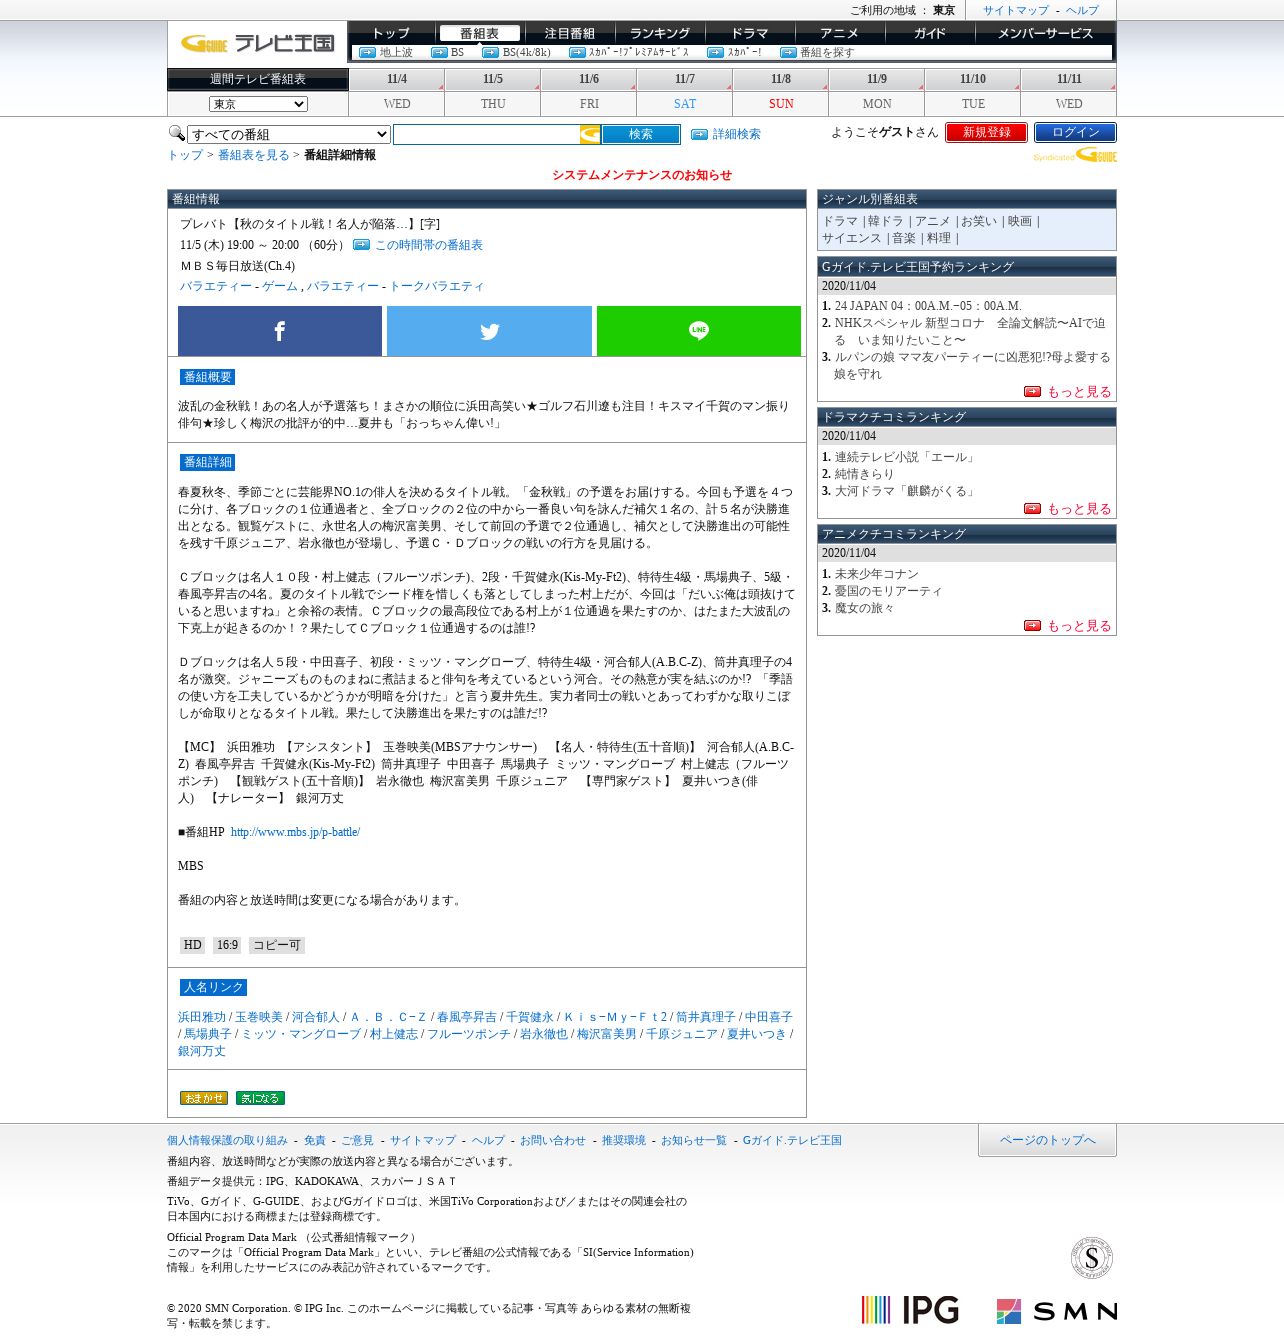Open the ドラマ navigation tab
Viewport: 1284px width, 1341px height.
pyautogui.click(x=749, y=33)
